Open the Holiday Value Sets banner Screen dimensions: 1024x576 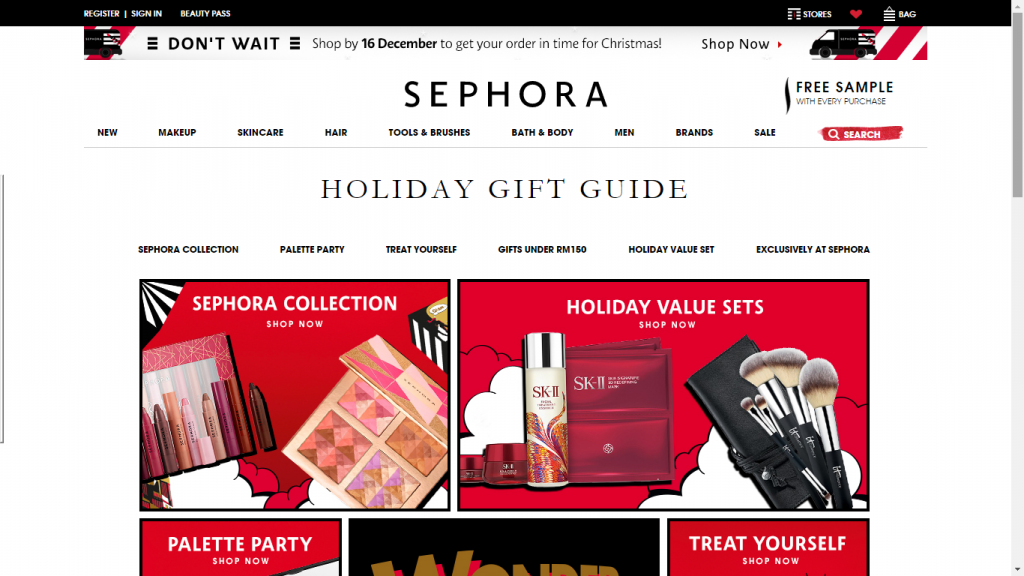pyautogui.click(x=663, y=395)
